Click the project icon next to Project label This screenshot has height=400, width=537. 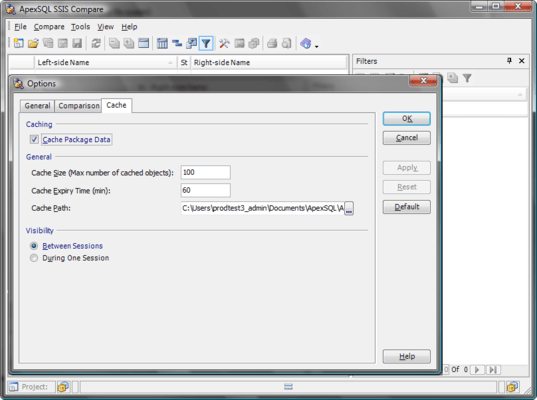point(13,387)
